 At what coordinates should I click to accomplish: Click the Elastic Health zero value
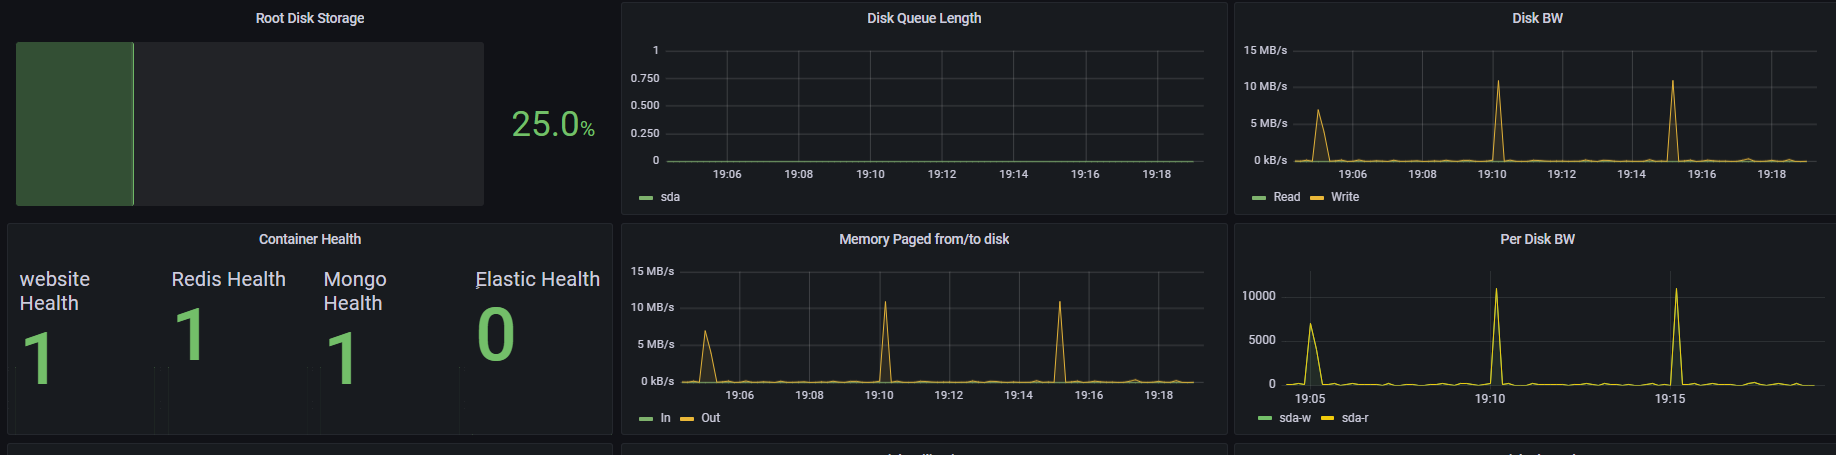496,334
